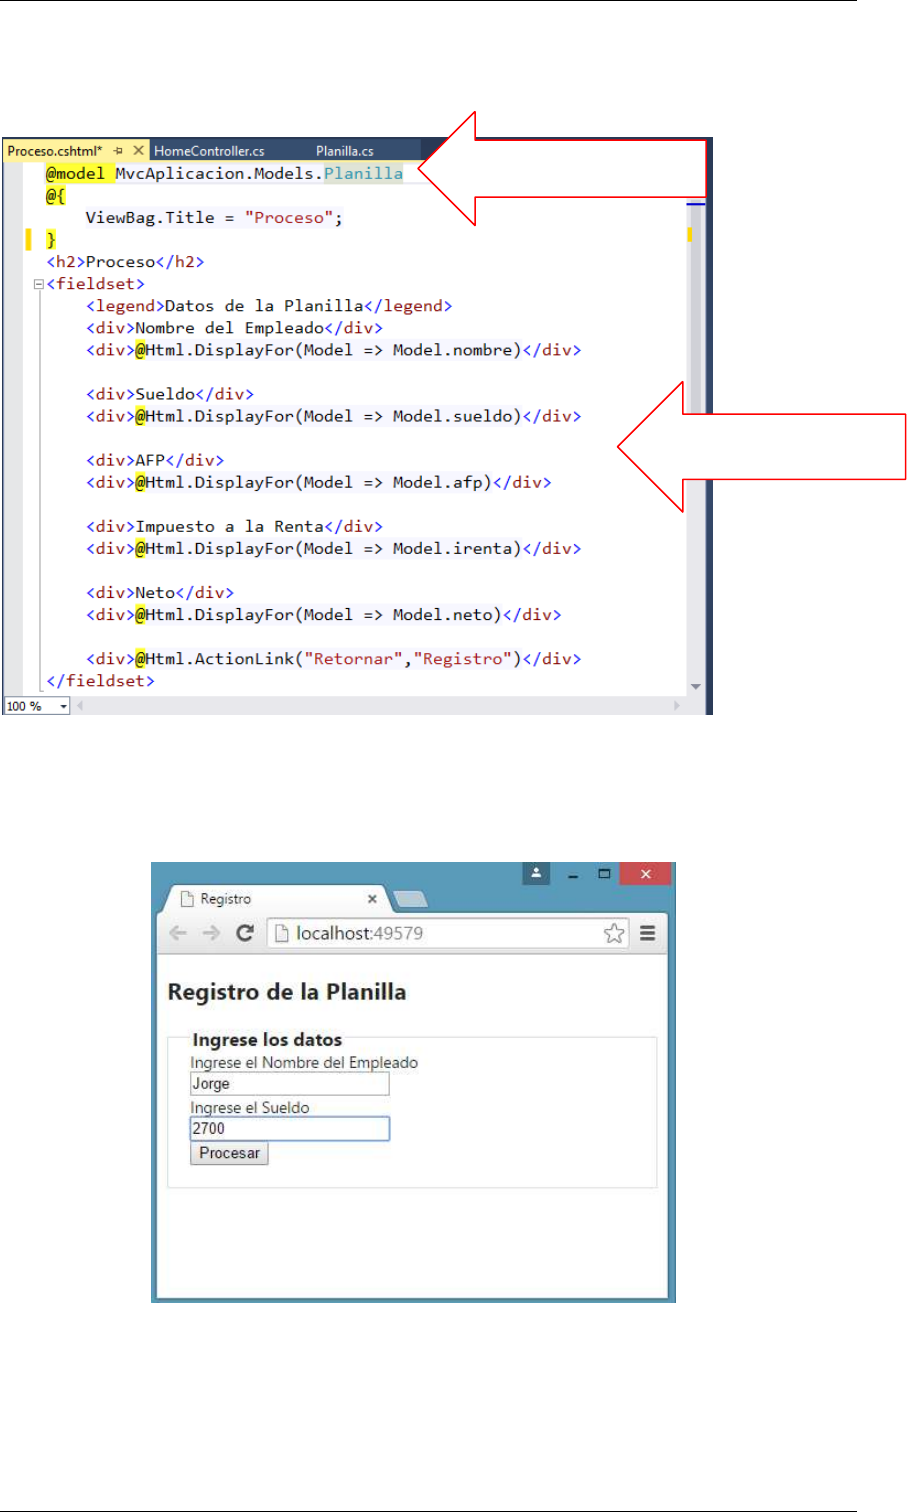The height and width of the screenshot is (1512, 907).
Task: Click the Ingrese los datos legend
Action: coord(267,1040)
